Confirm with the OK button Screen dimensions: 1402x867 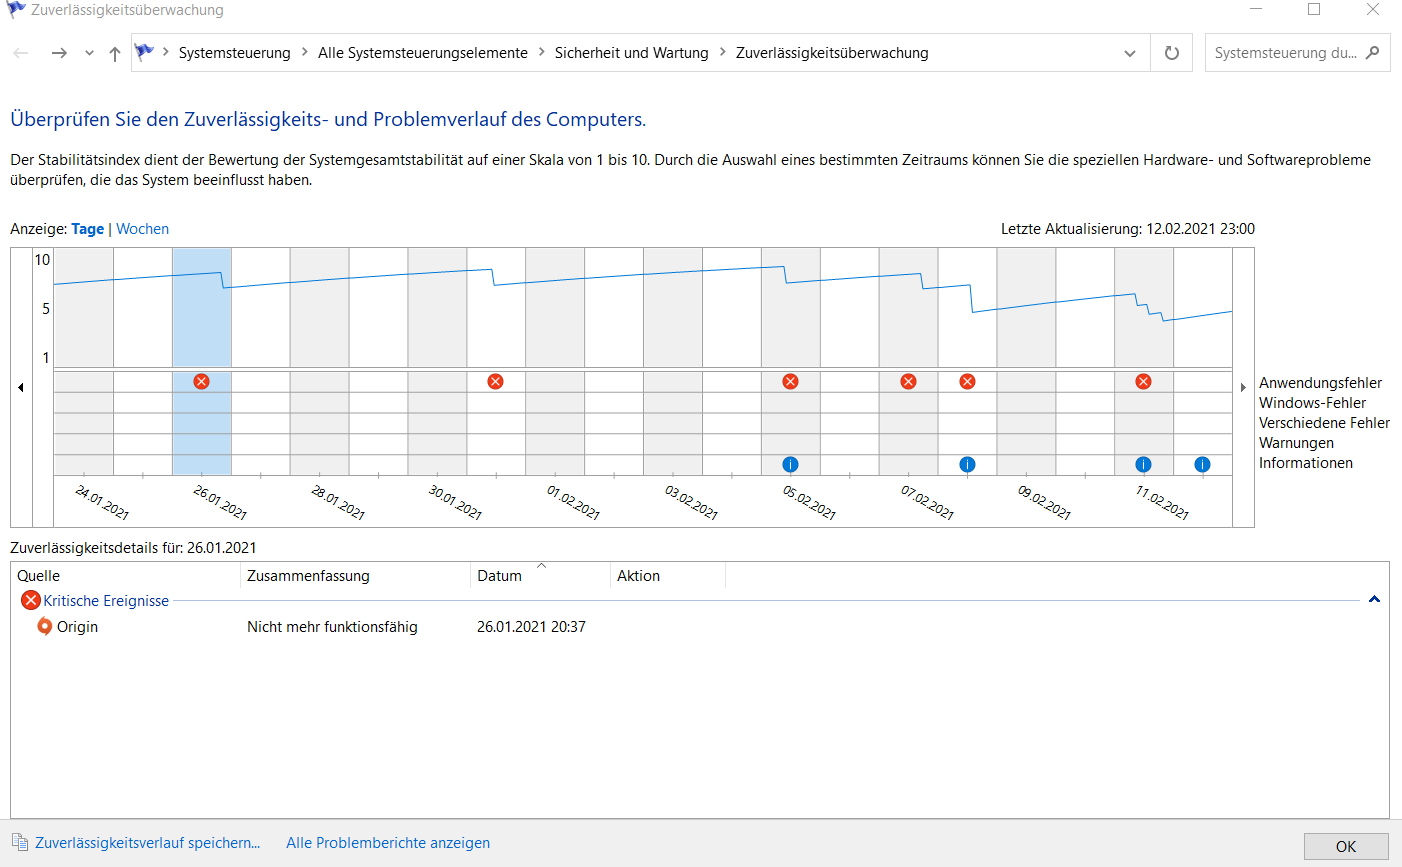coord(1346,846)
